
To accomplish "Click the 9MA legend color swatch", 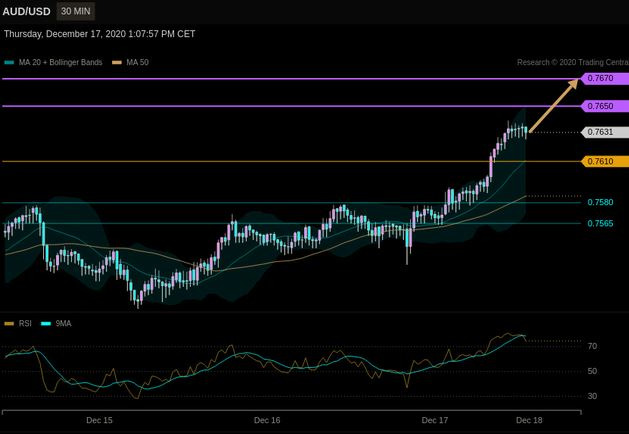I will 46,324.
